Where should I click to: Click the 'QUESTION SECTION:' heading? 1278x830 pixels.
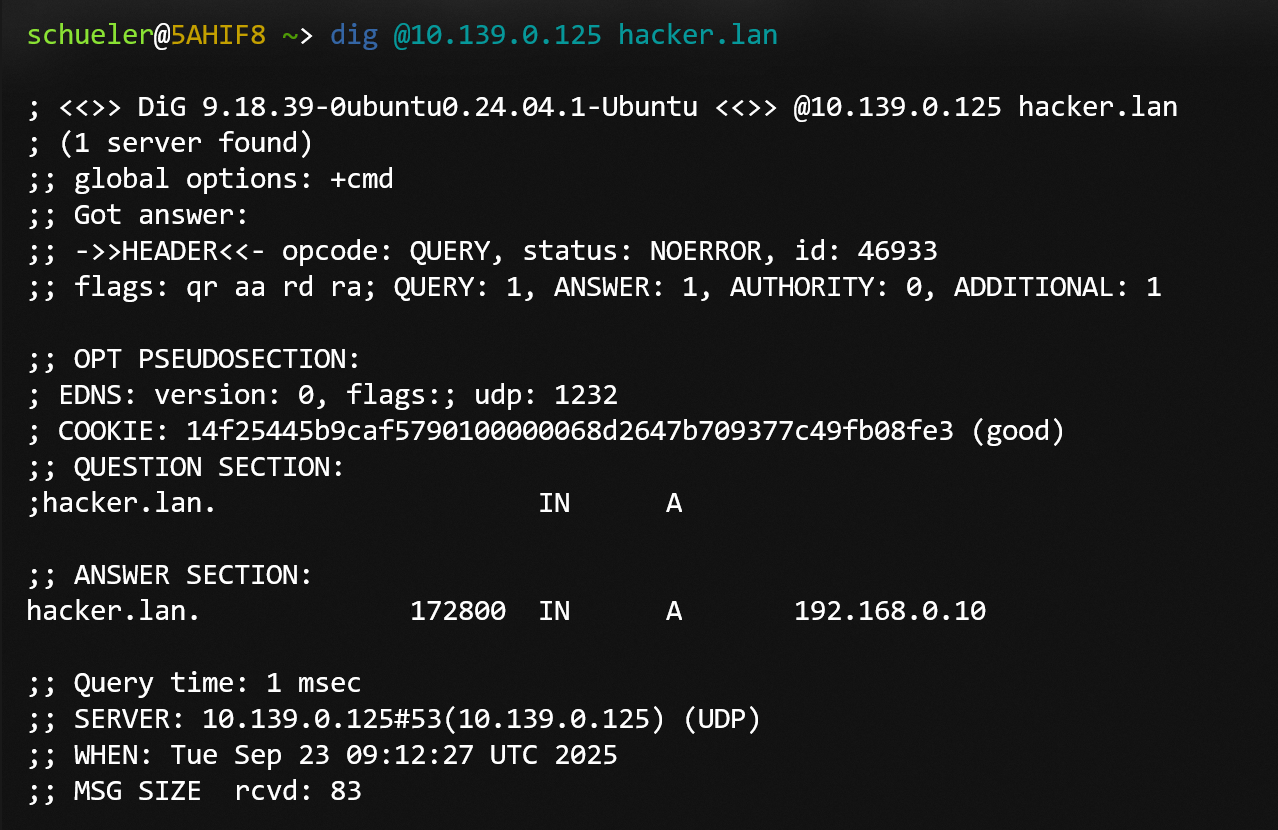pos(209,467)
